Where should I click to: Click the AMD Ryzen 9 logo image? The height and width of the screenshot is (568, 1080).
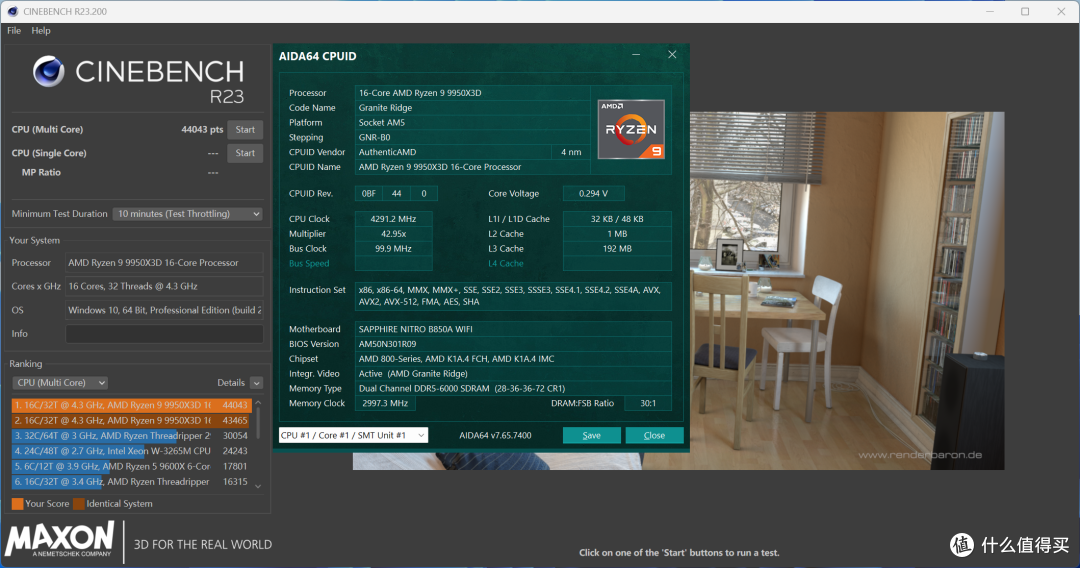(631, 129)
